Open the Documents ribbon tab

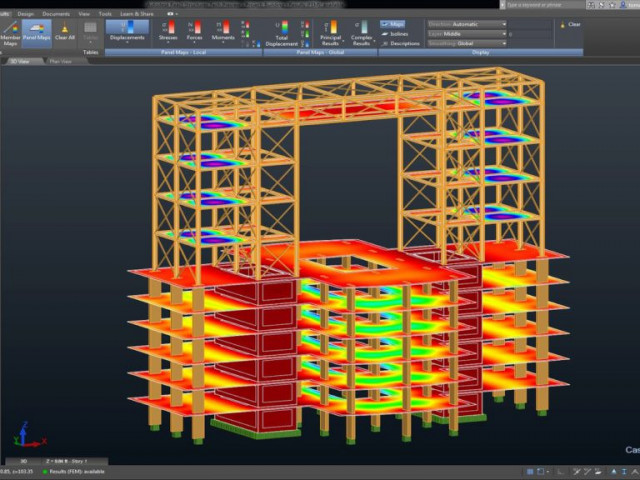56,14
